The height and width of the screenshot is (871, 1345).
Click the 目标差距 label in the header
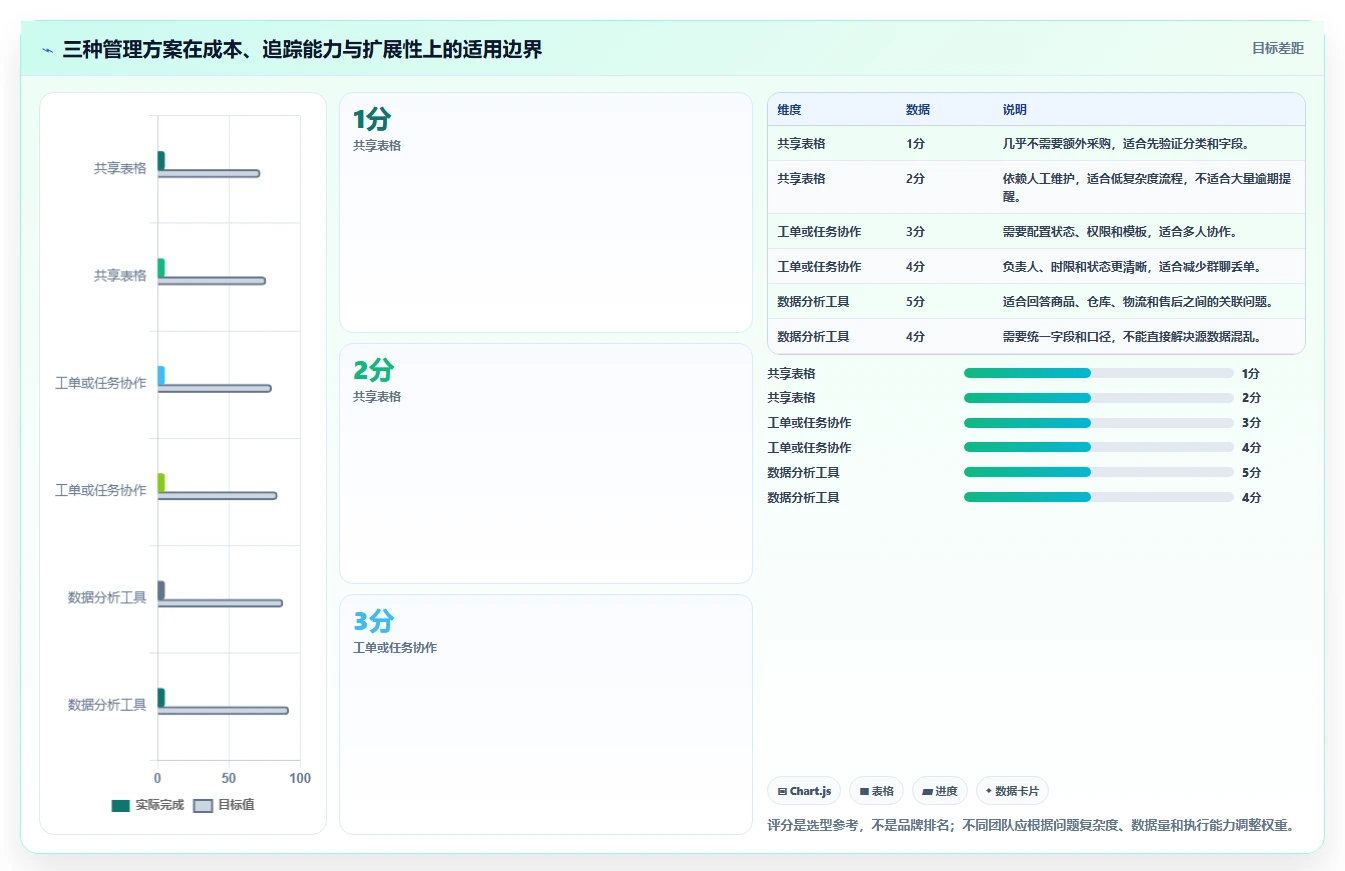tap(1278, 48)
